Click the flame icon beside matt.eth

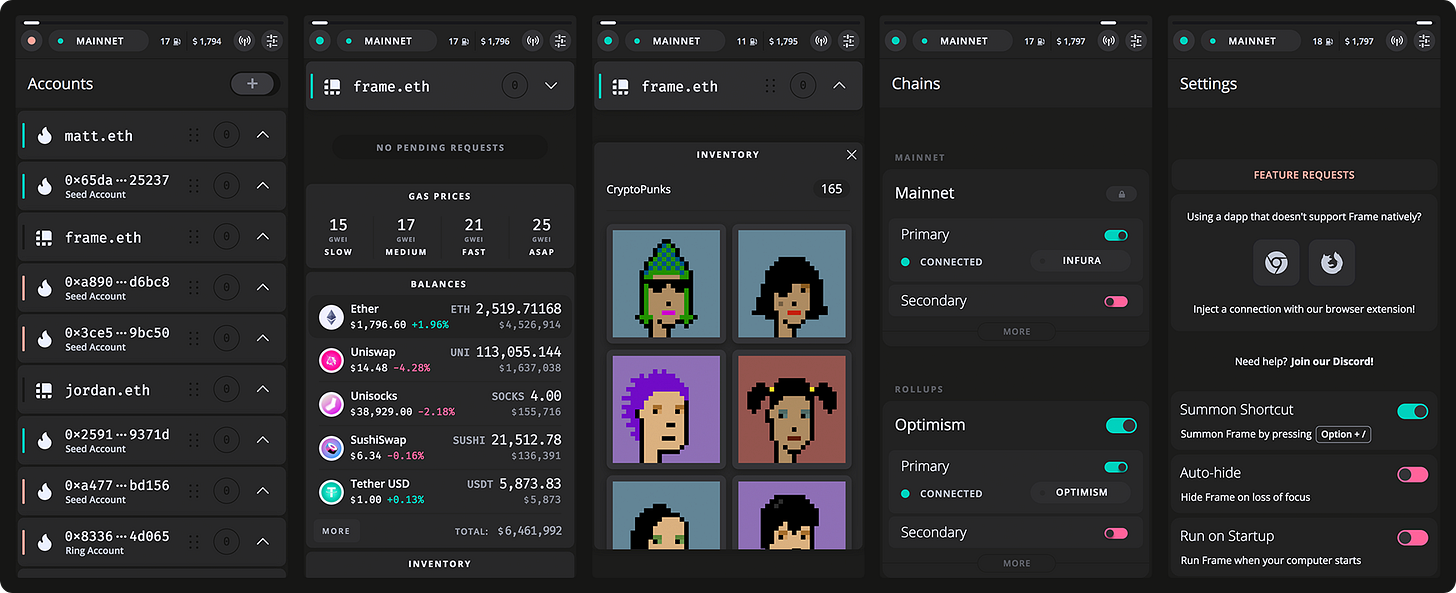45,135
